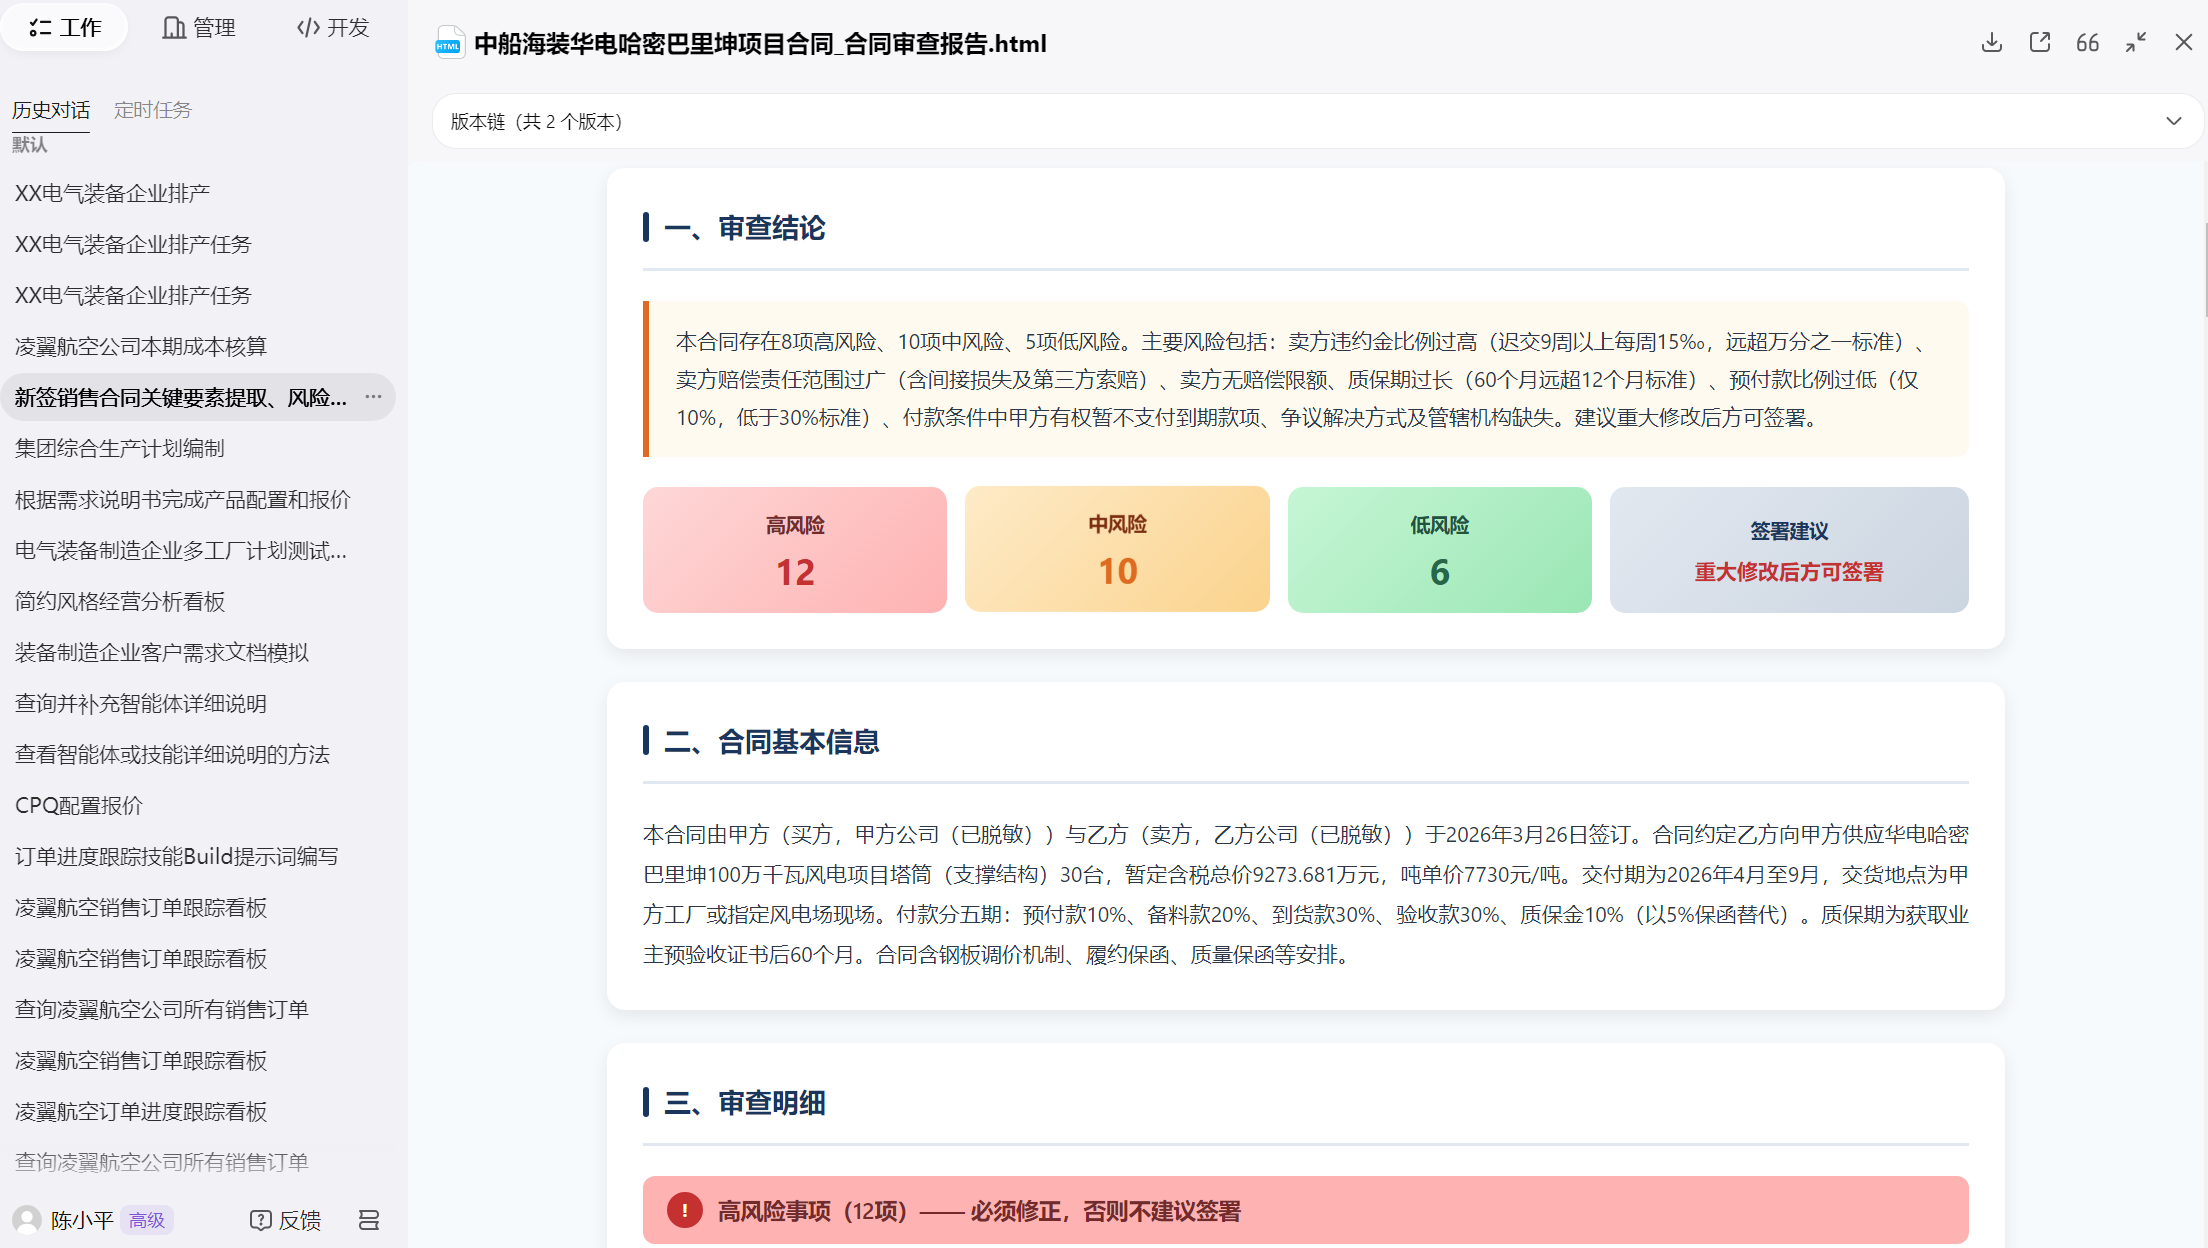
Task: Open 凌翼航空订单进度跟踪看板 conversation
Action: coord(141,1111)
